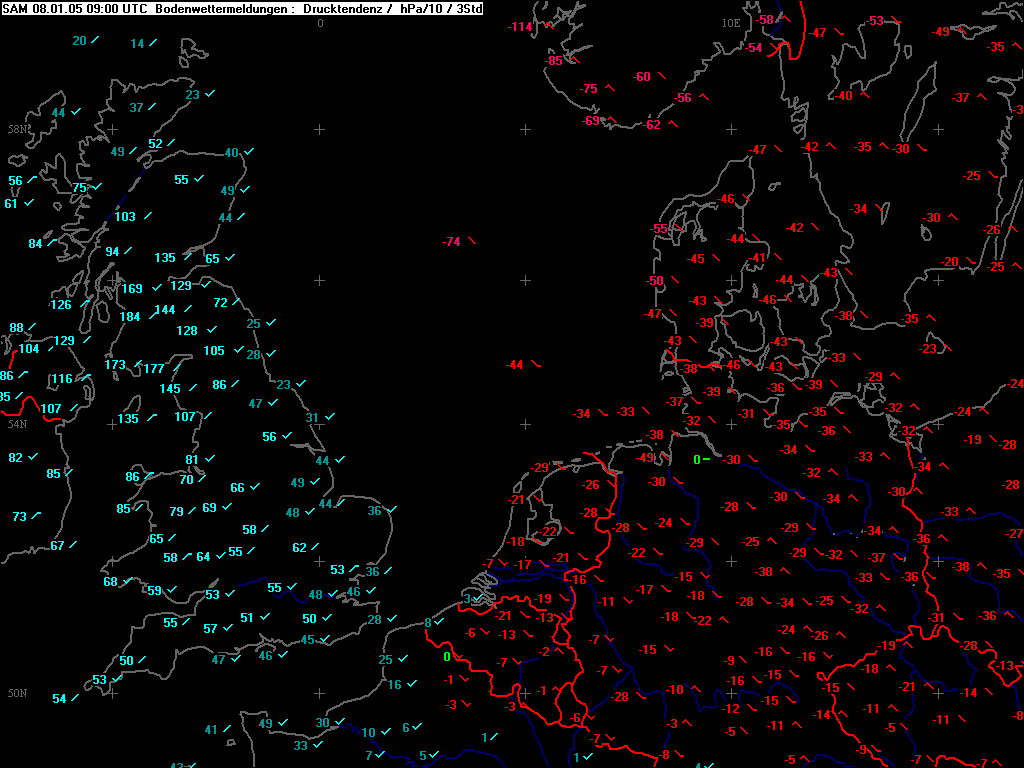
Task: Select the 58N latitude label
Action: click(18, 129)
